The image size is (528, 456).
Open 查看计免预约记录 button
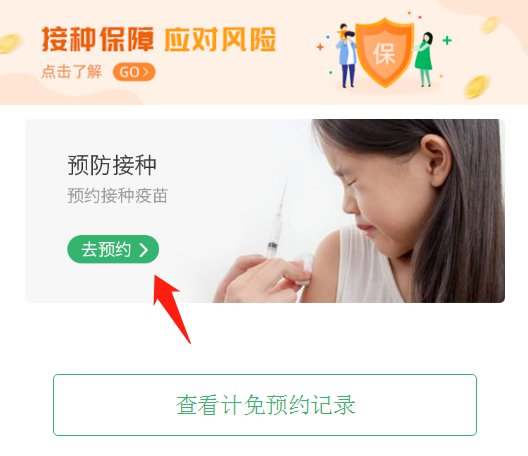coord(265,405)
